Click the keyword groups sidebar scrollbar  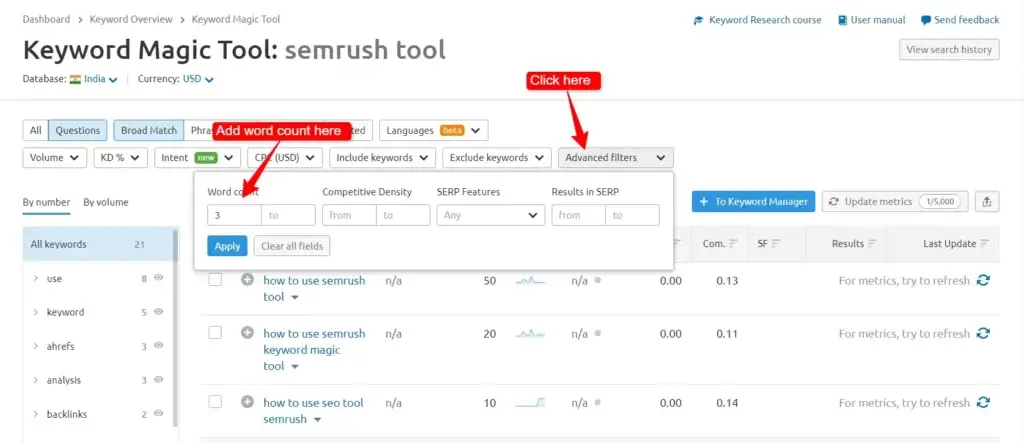175,327
